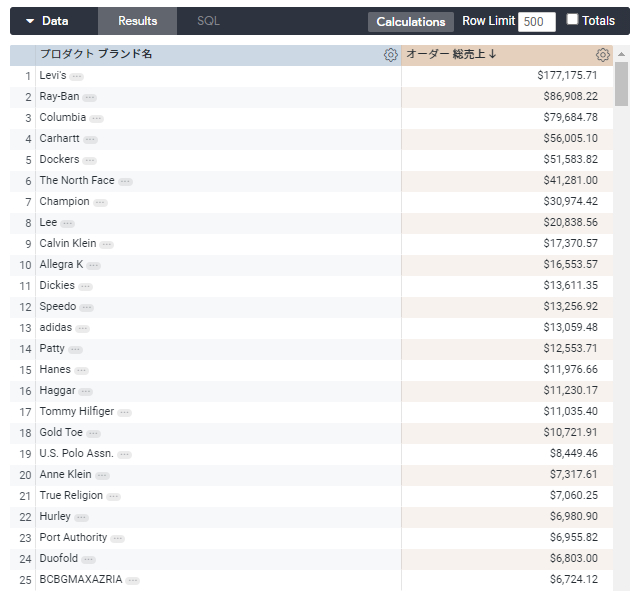This screenshot has width=636, height=591.
Task: Click ellipsis icon next to Dockers
Action: click(90, 160)
